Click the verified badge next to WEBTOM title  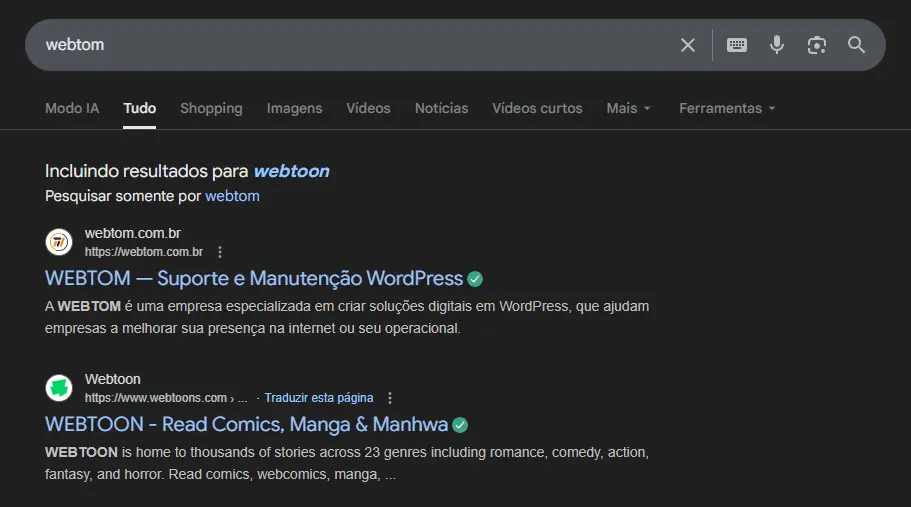click(475, 279)
